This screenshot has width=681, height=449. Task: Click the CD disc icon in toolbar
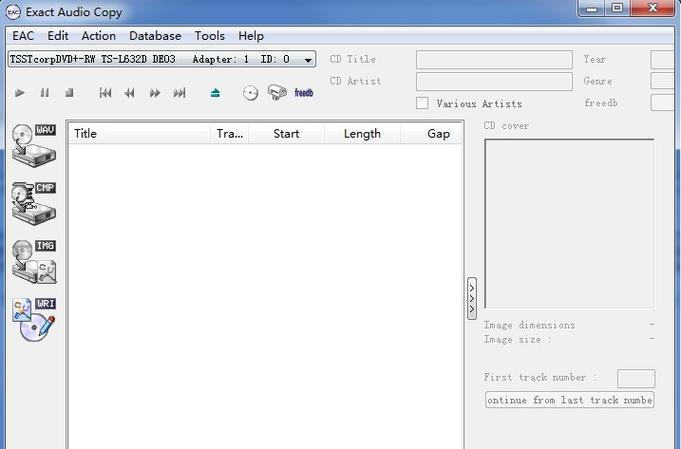point(250,93)
